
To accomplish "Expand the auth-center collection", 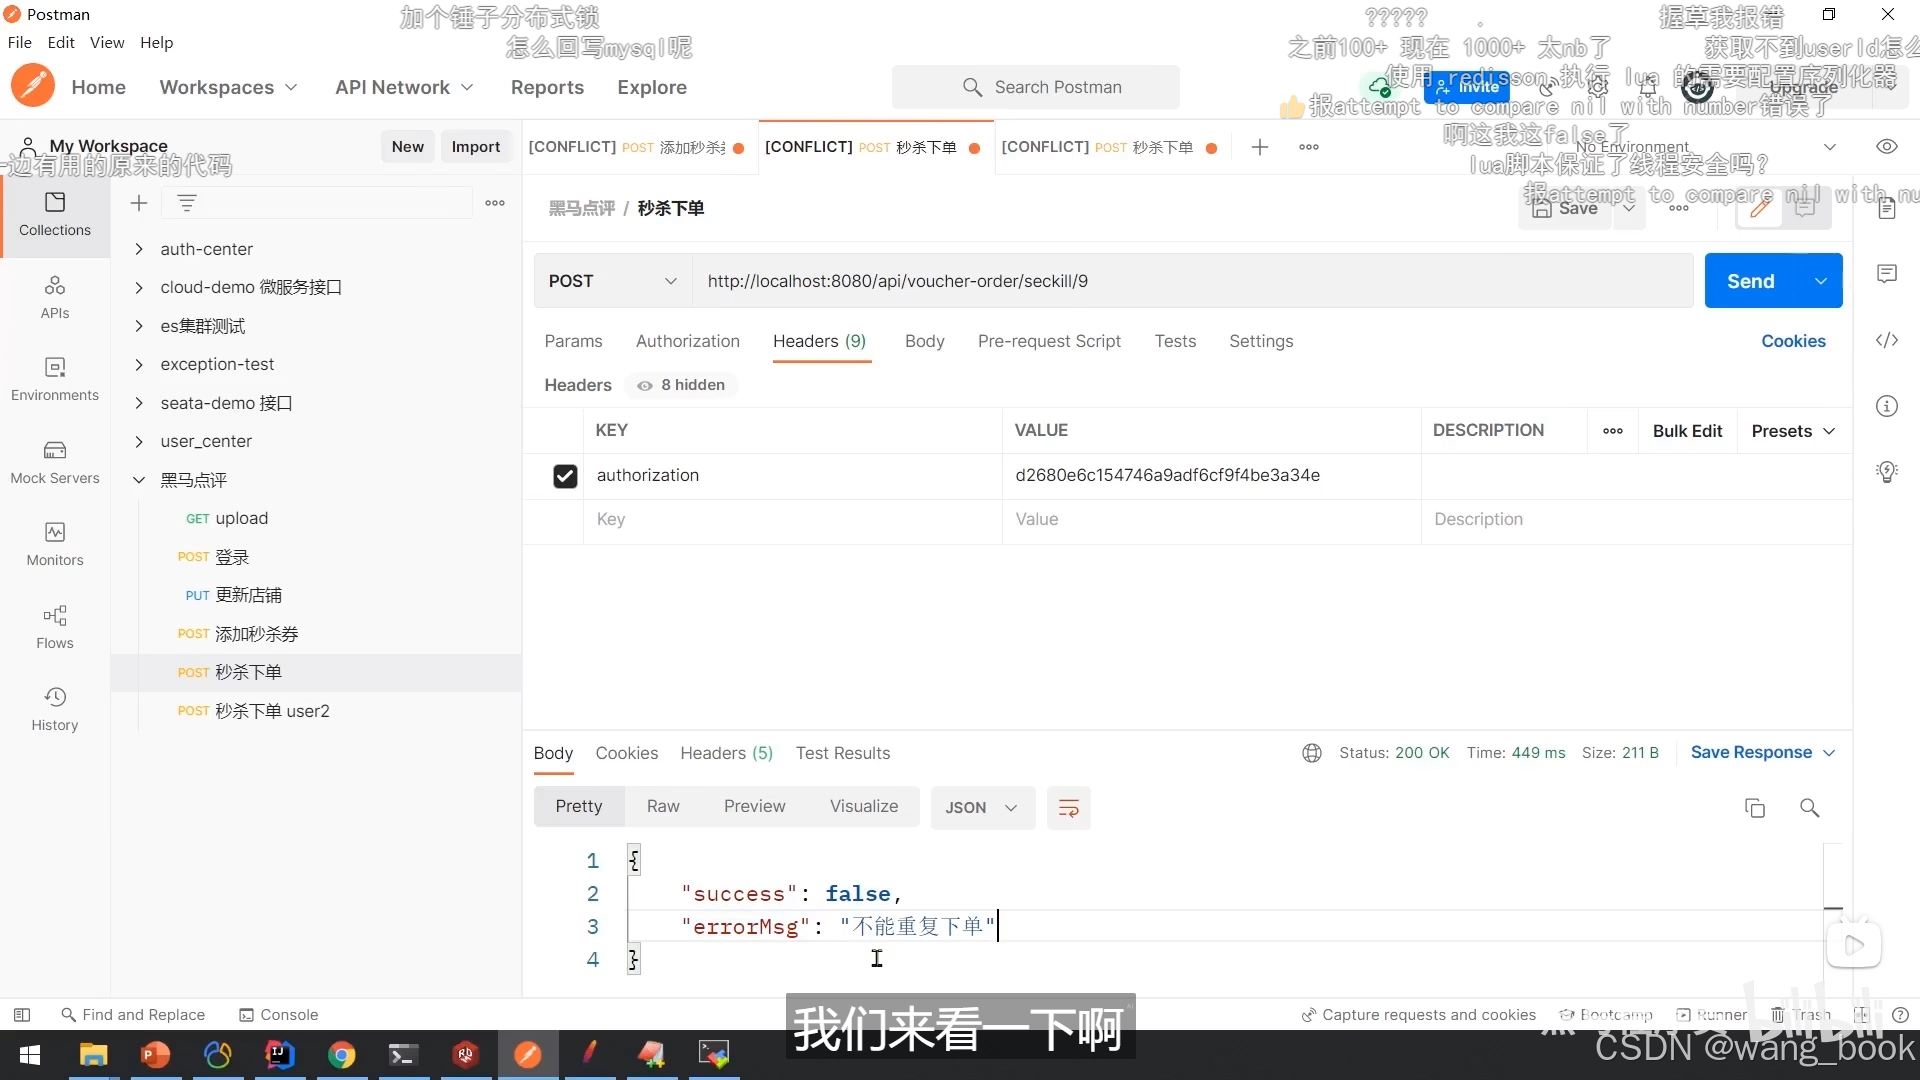I will pos(139,249).
